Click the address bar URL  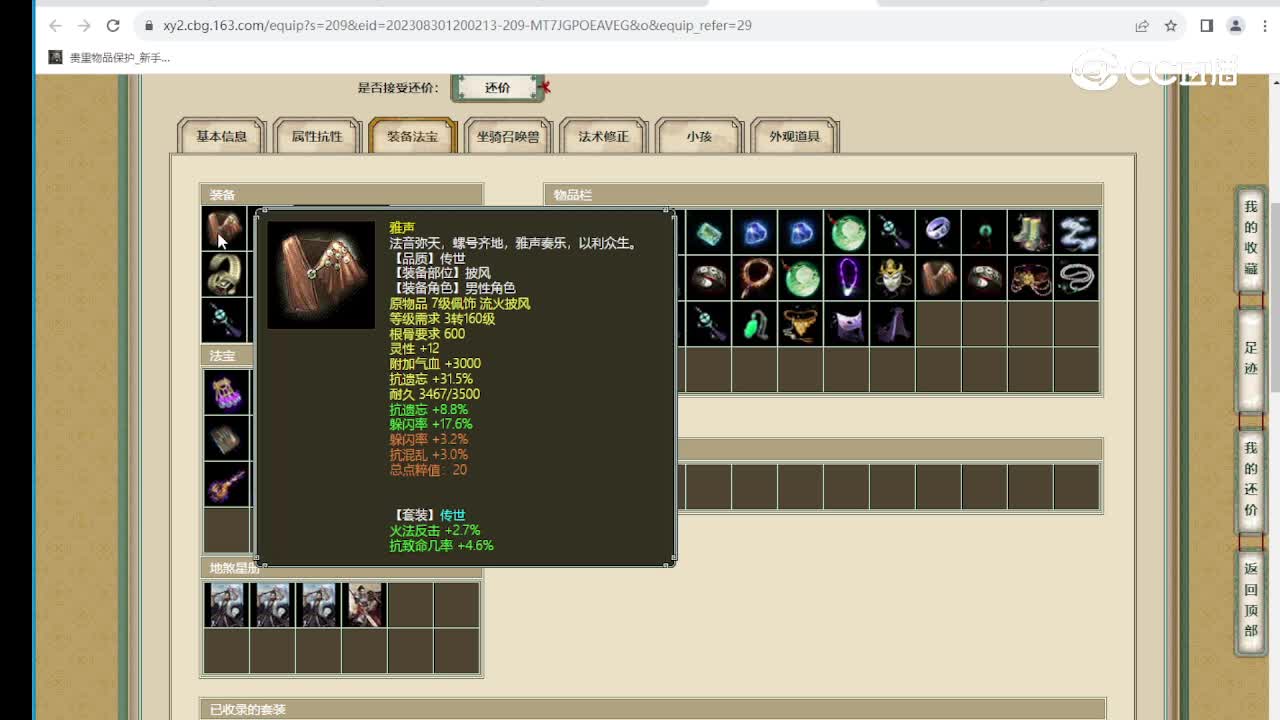point(457,26)
